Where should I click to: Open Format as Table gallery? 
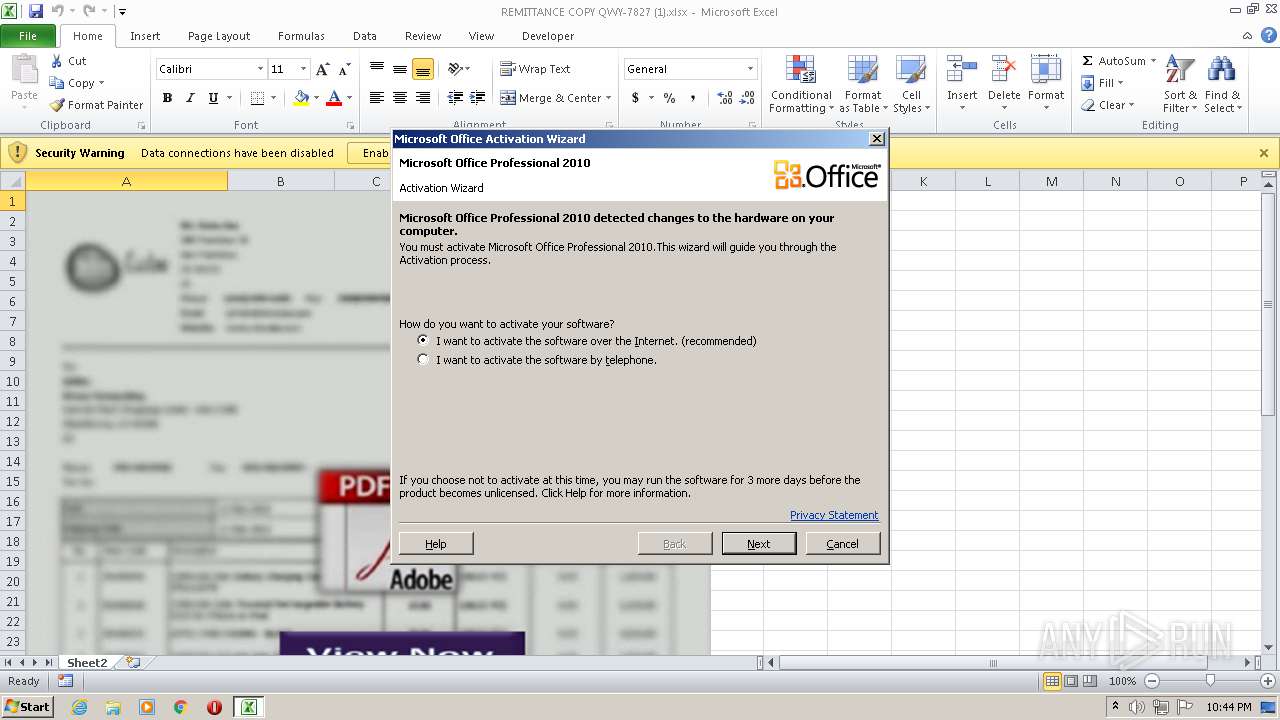[x=862, y=85]
